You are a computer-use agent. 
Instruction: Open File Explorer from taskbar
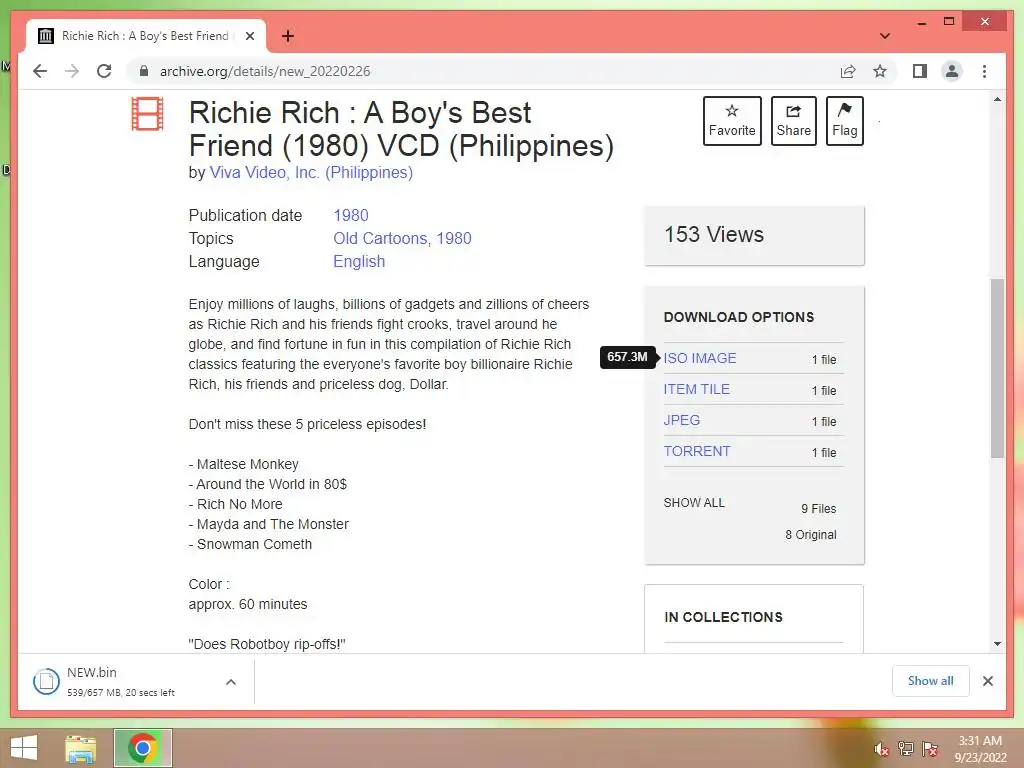click(81, 748)
